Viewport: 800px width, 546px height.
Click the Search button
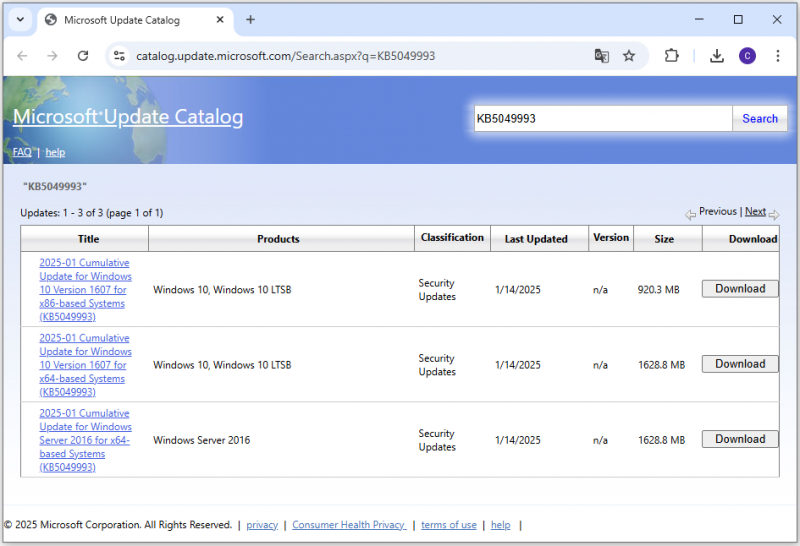click(x=760, y=119)
